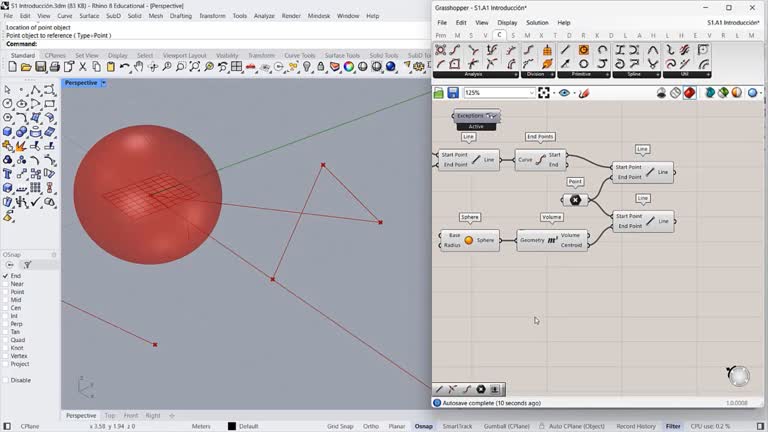
Task: Click the Volume component on the canvas
Action: point(552,240)
